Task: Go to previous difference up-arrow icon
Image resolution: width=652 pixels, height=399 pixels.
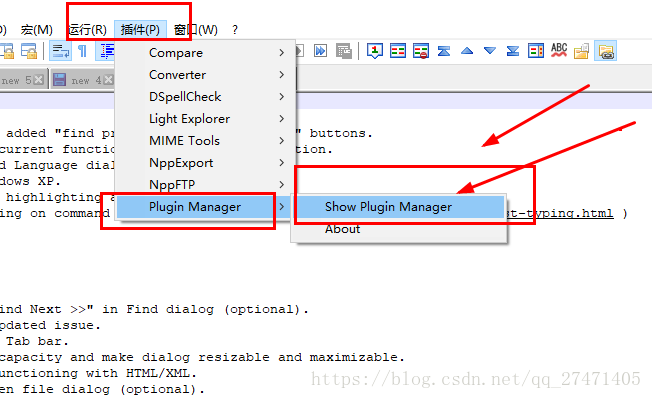Action: pos(467,51)
